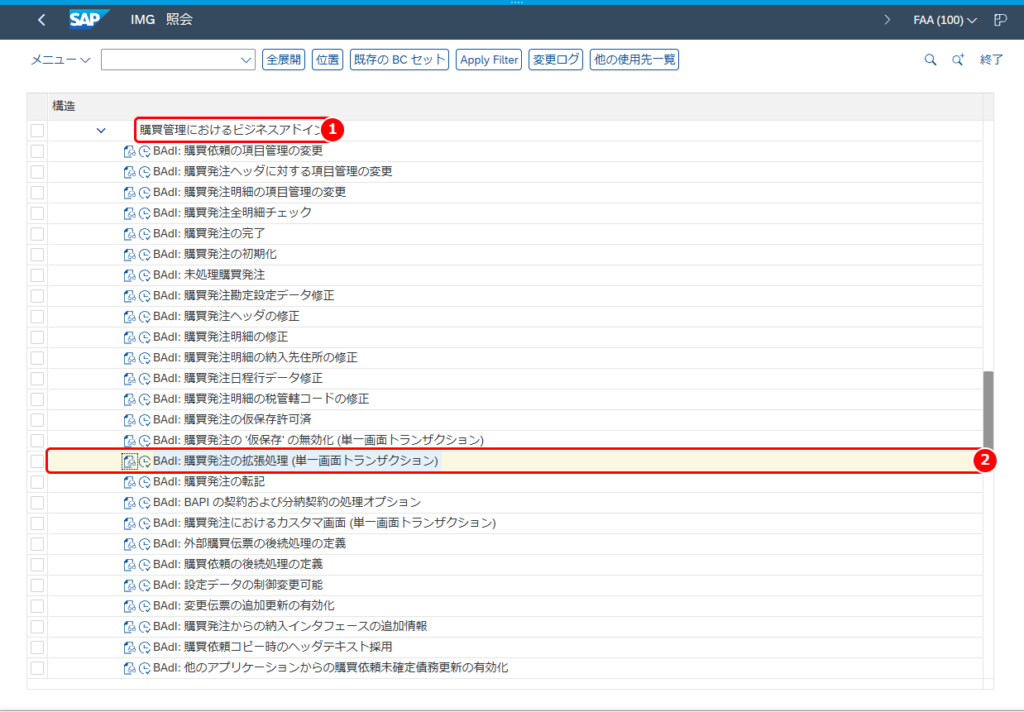Tick checkbox for BAPI の契約および分納契約 row

[37, 502]
